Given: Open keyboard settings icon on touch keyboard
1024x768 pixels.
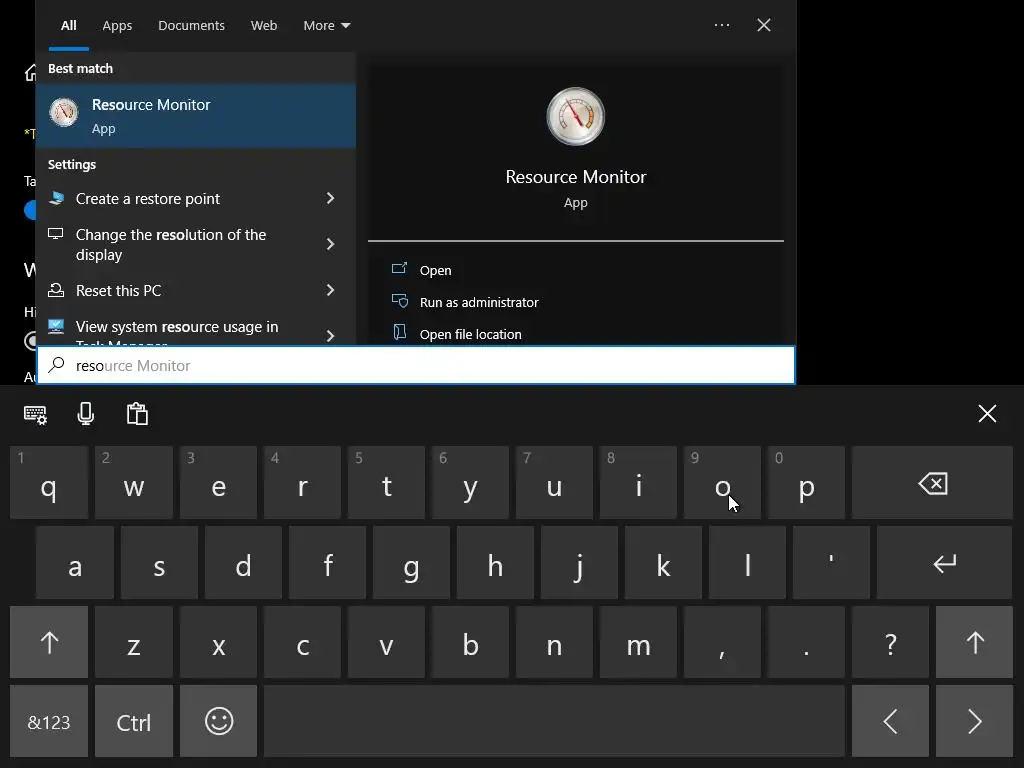Looking at the screenshot, I should tap(35, 414).
